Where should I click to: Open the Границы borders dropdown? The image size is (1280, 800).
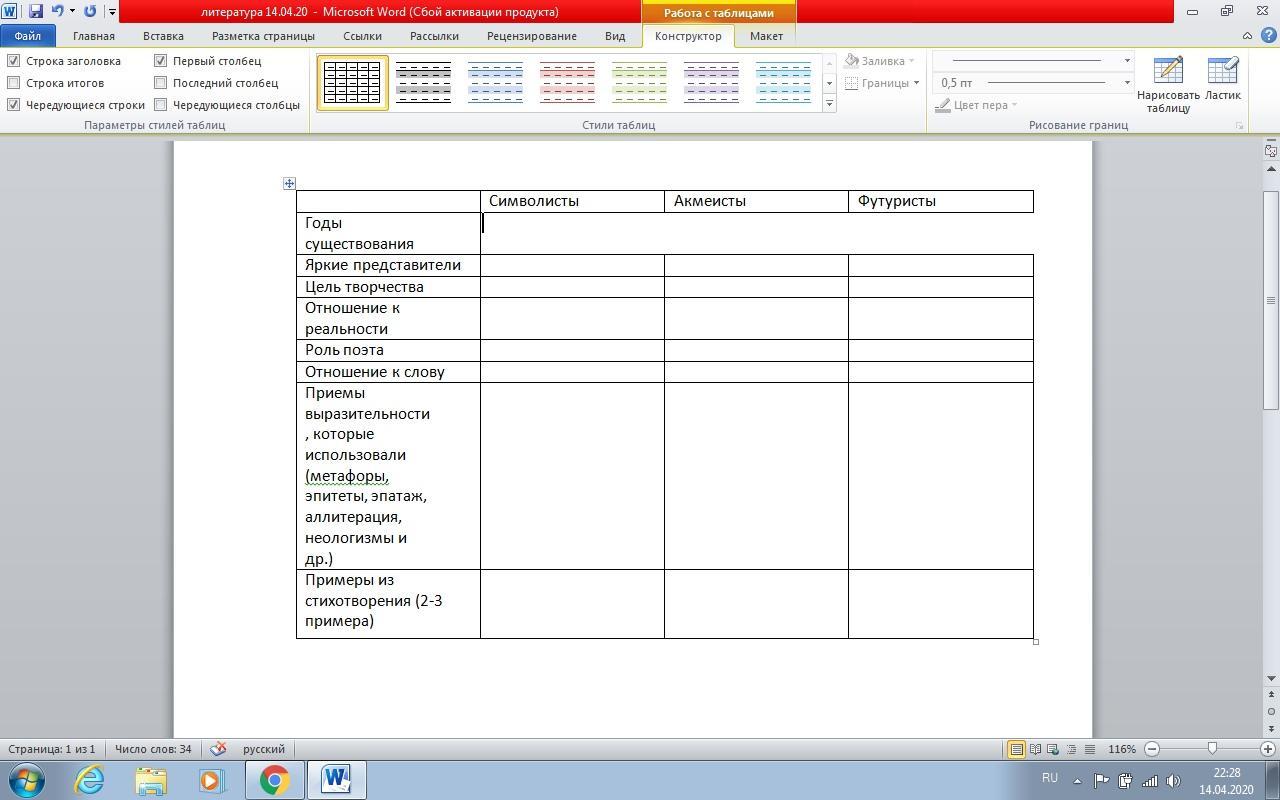[882, 83]
